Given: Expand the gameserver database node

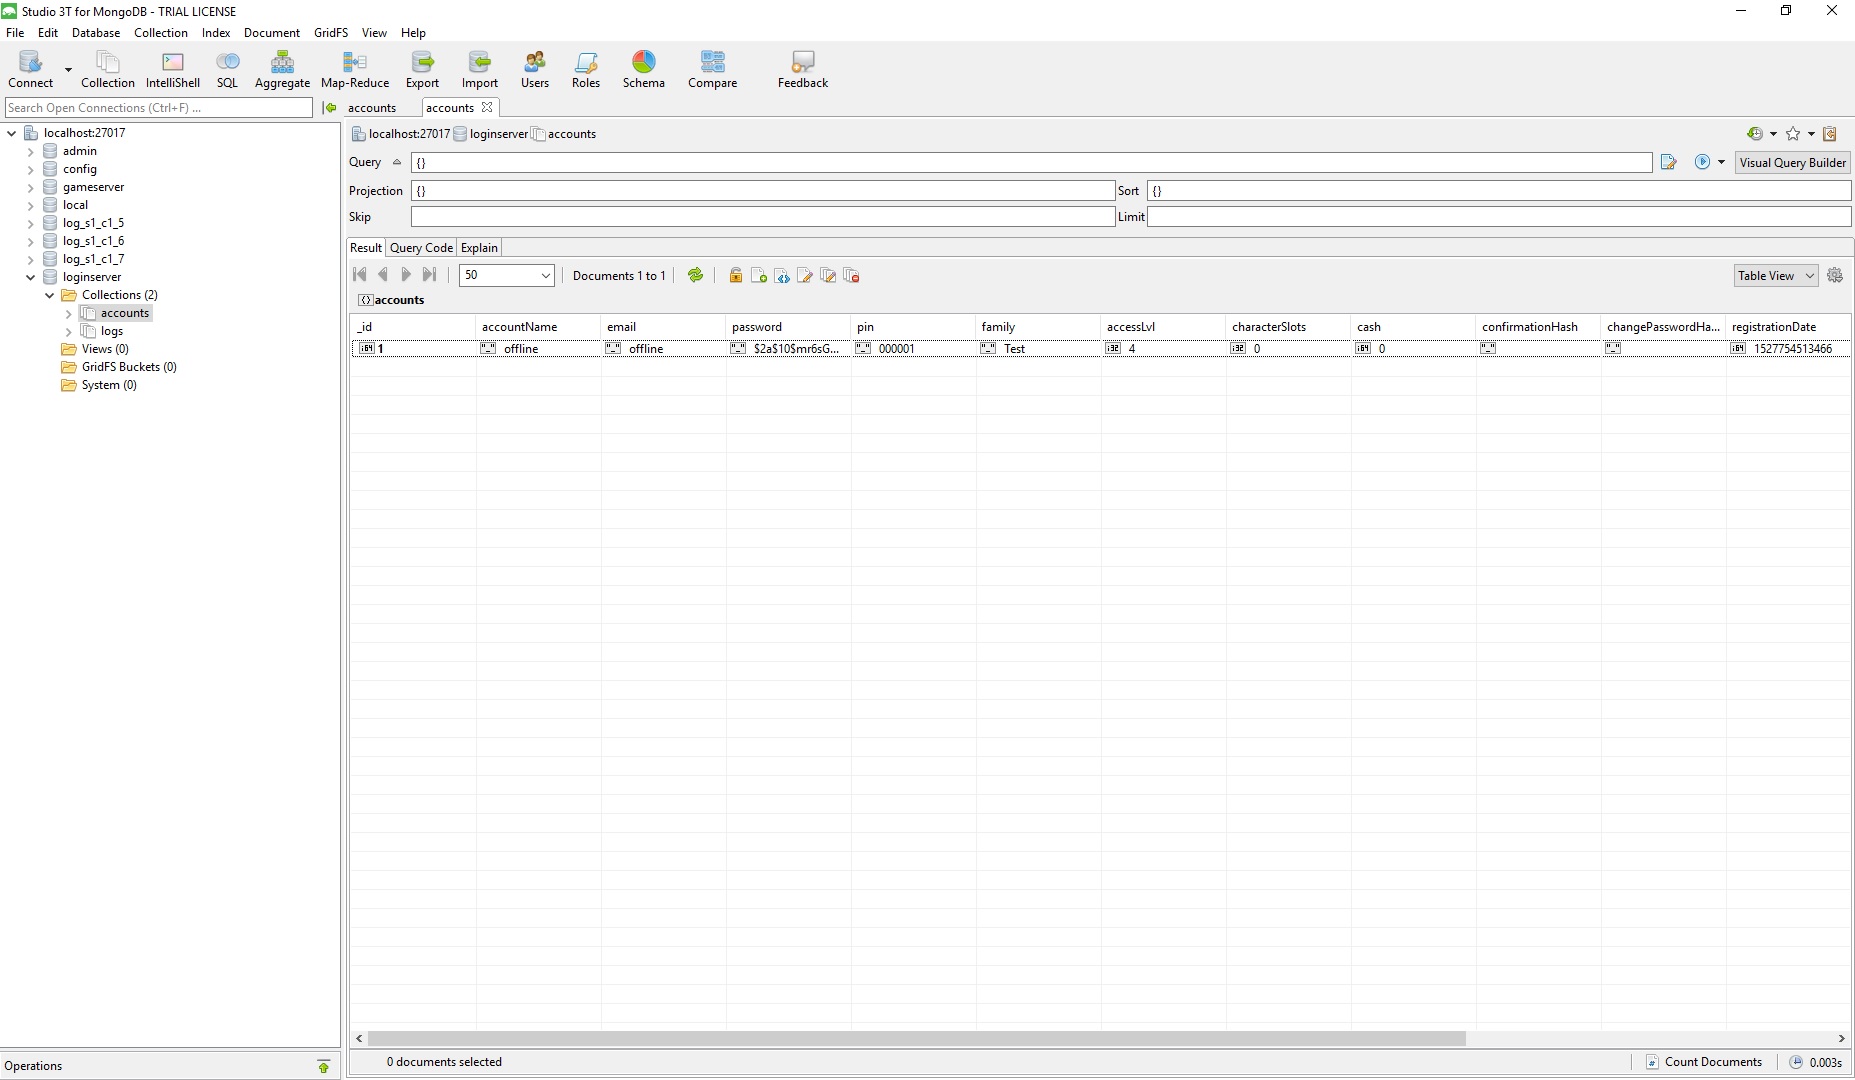Looking at the screenshot, I should coord(31,188).
